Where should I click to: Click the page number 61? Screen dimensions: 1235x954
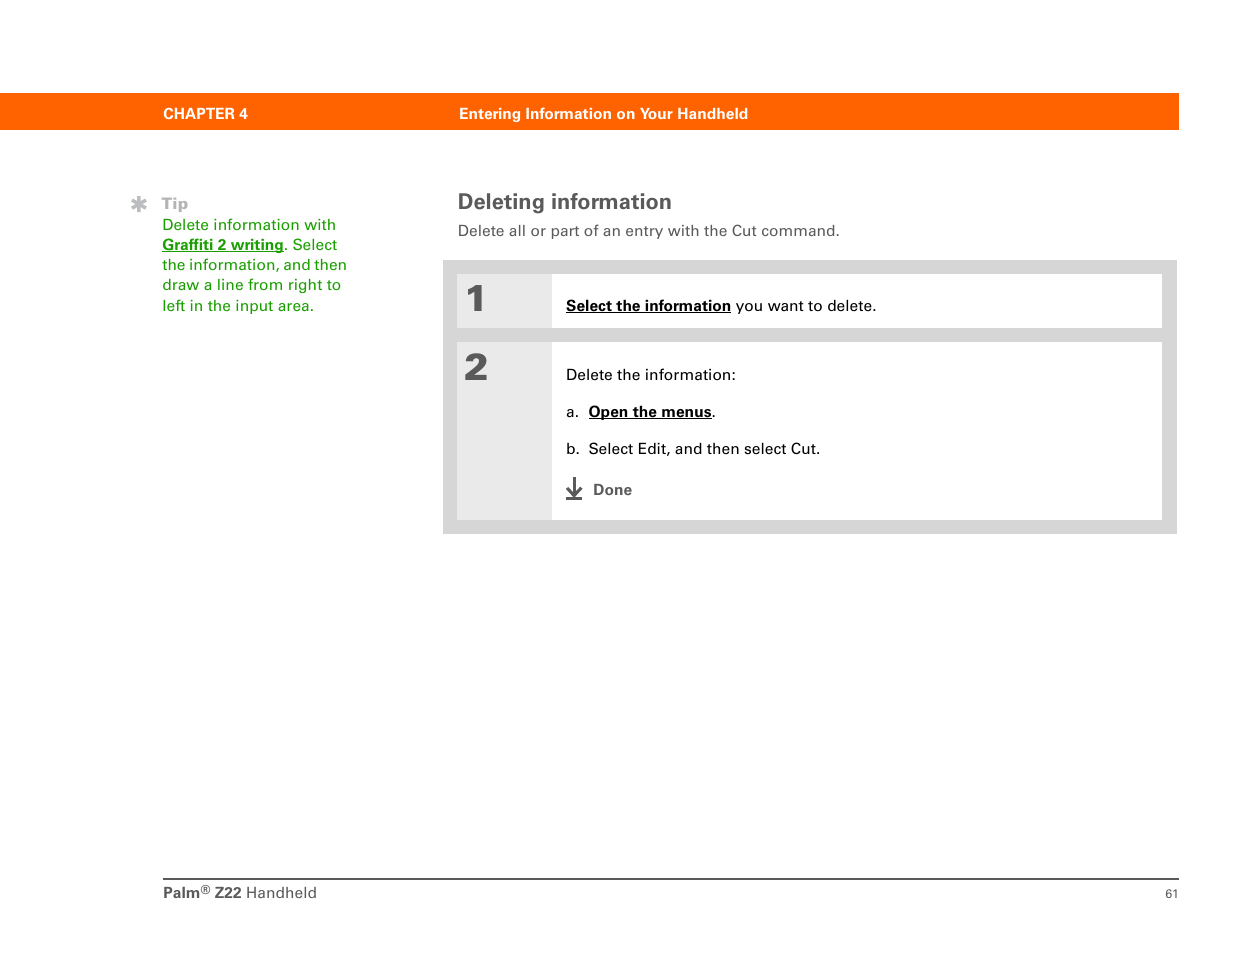point(1171,894)
